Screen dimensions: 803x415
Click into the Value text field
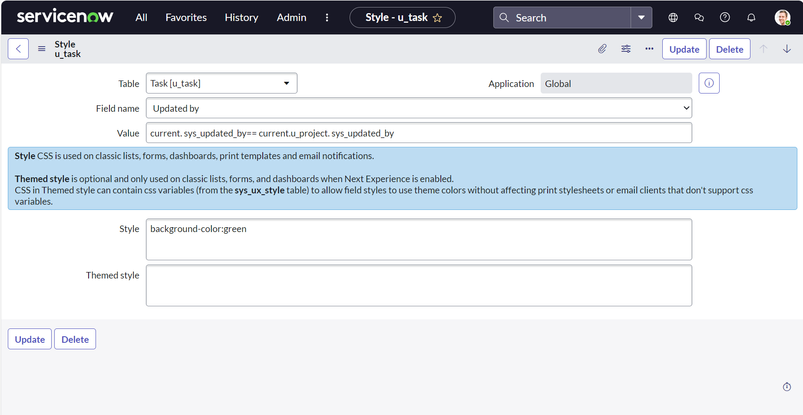point(419,133)
